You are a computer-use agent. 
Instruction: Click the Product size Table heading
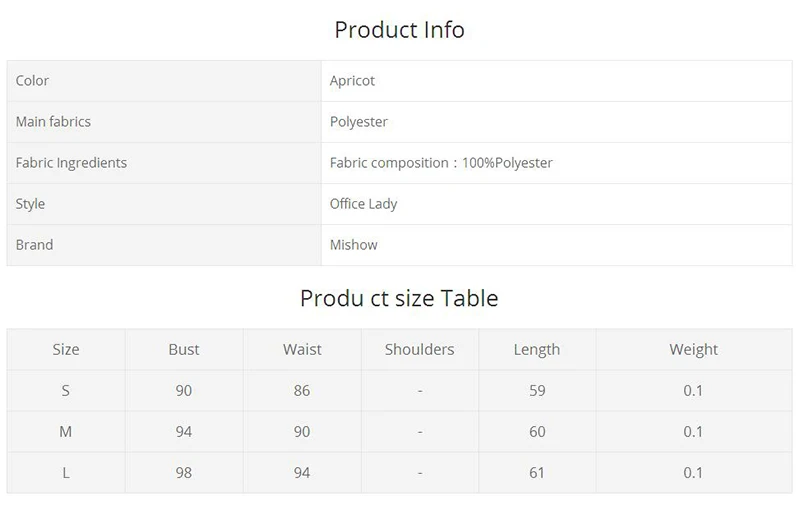click(399, 298)
